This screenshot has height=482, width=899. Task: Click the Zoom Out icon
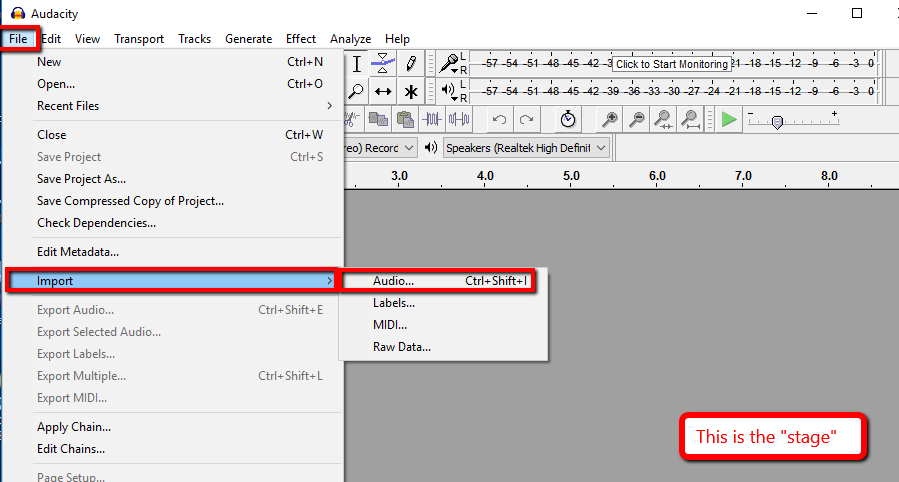click(x=636, y=119)
